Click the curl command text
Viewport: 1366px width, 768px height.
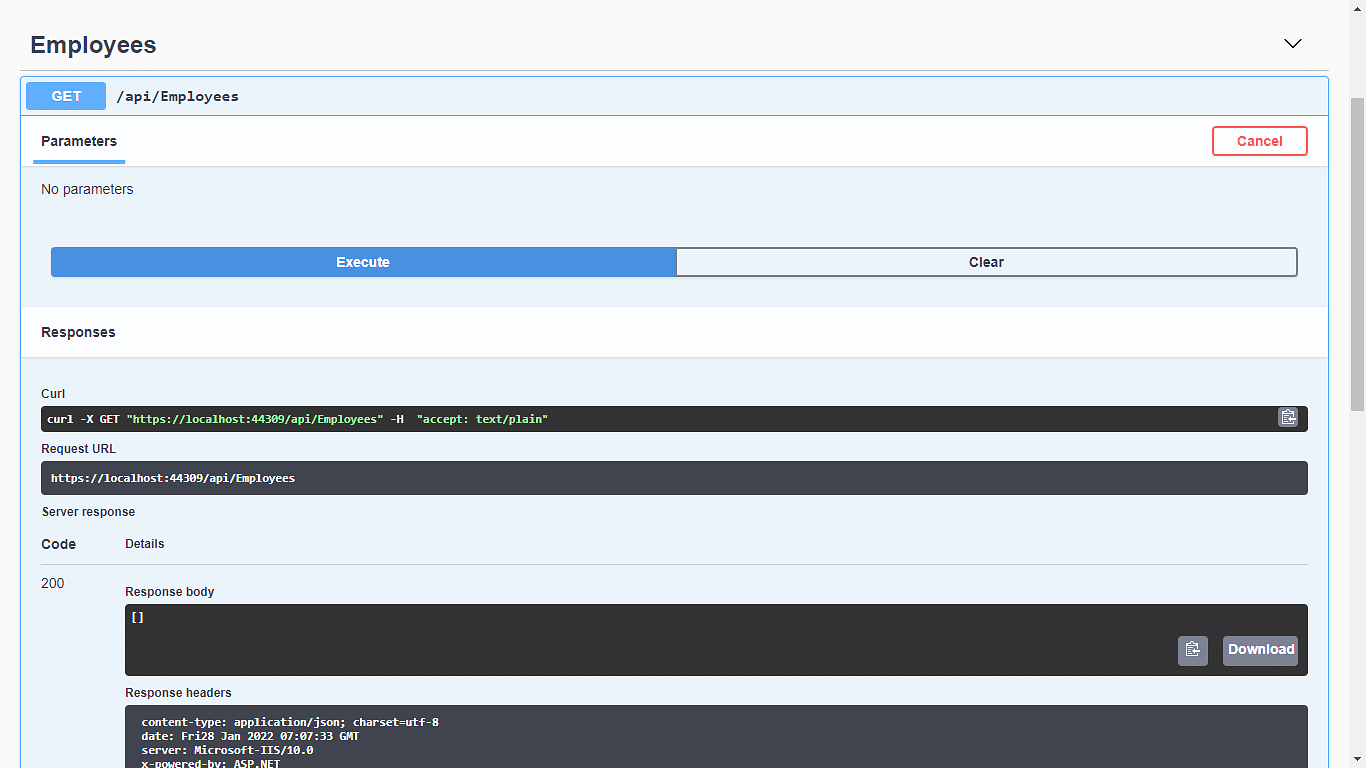coord(298,419)
